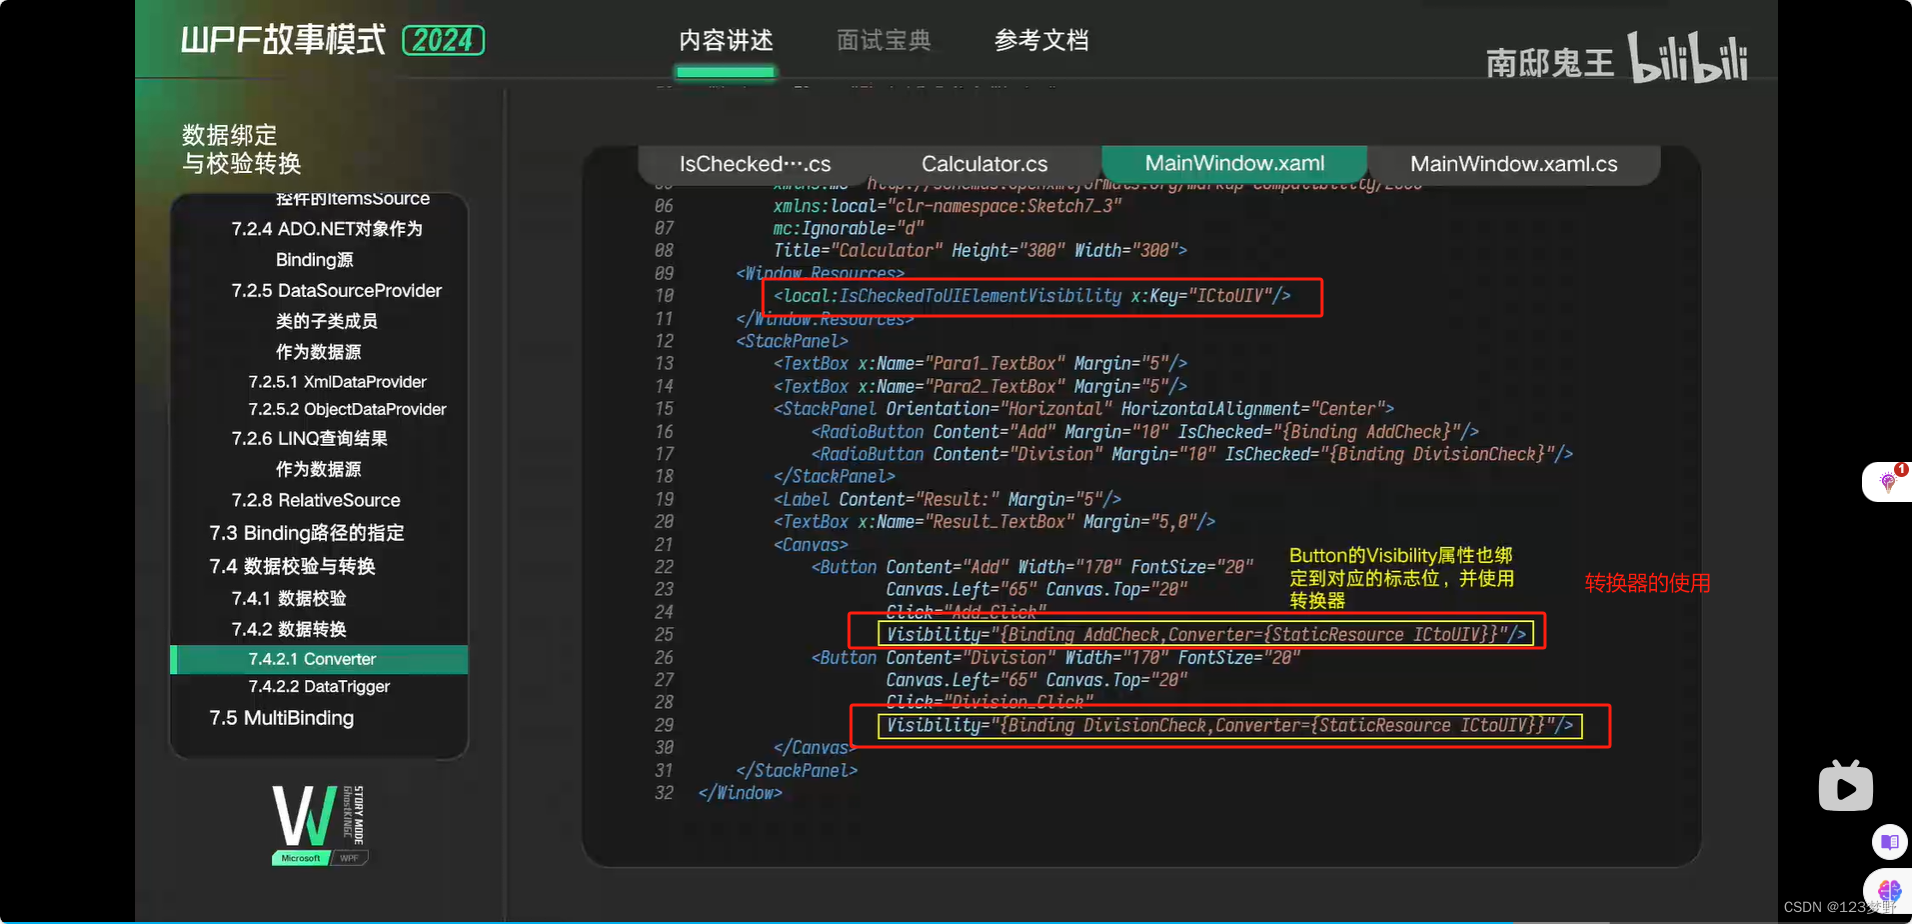Open 7.4.2.2 DataTrigger item

point(319,686)
